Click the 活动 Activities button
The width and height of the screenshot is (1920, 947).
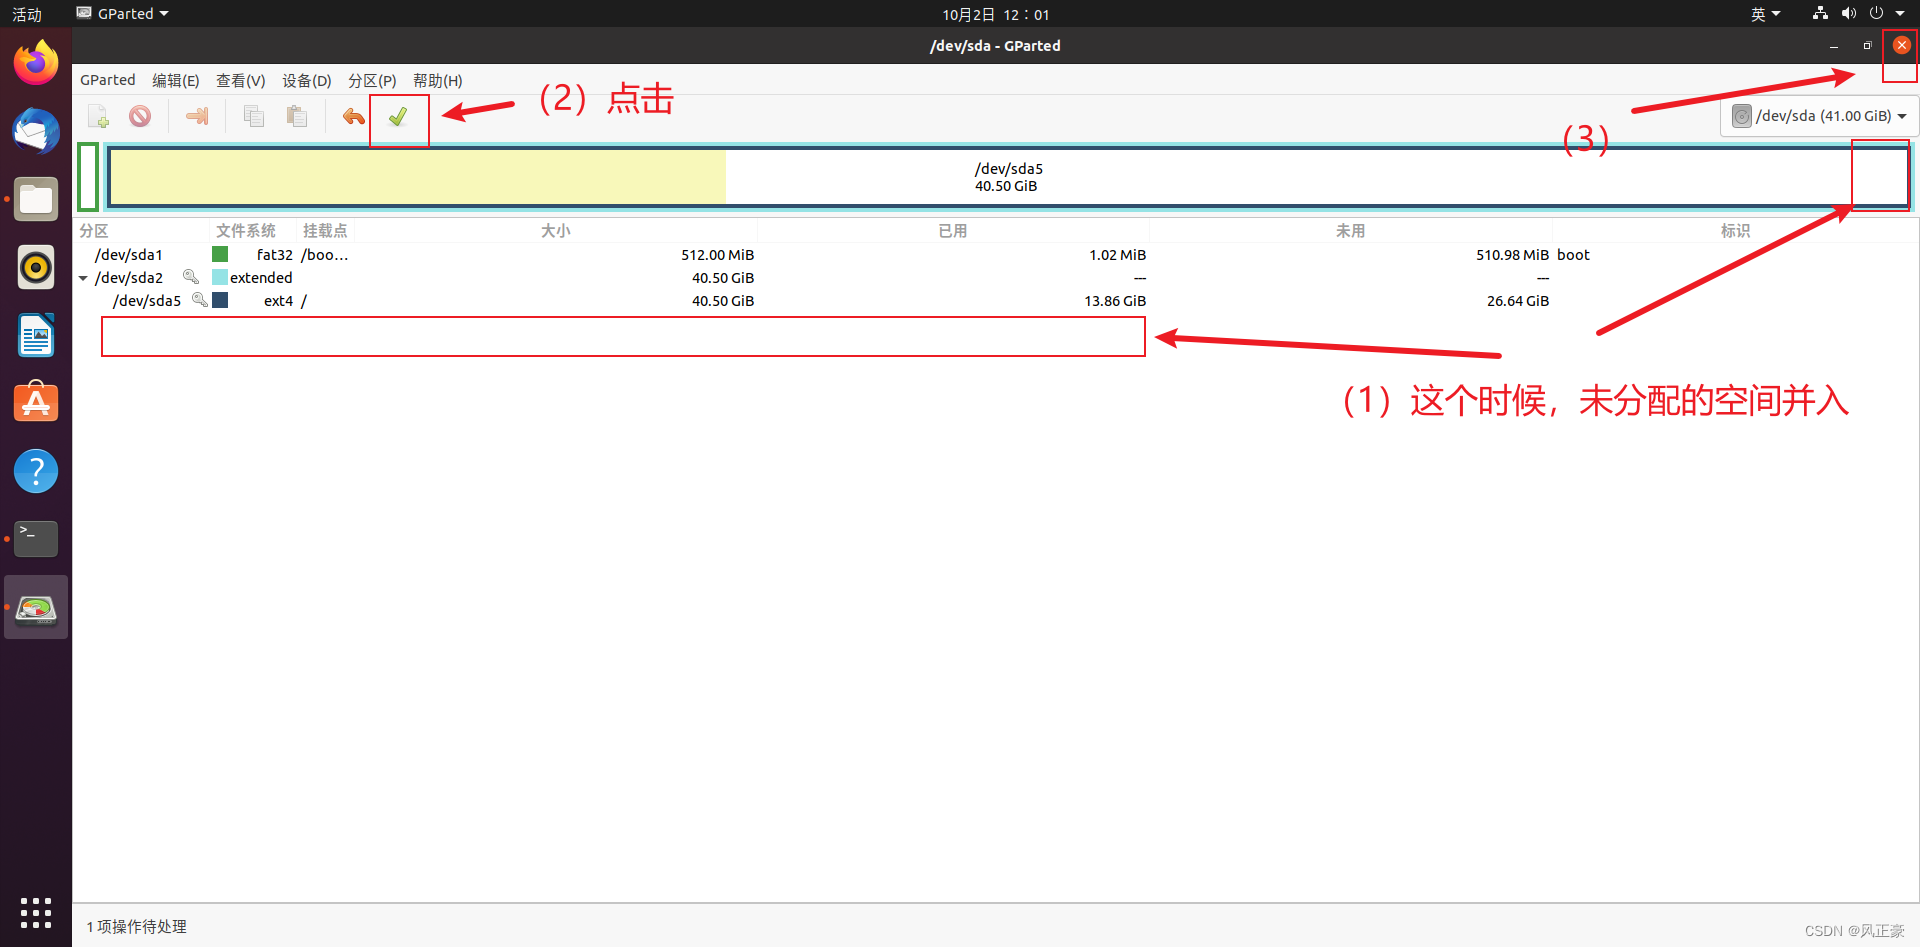click(x=27, y=14)
